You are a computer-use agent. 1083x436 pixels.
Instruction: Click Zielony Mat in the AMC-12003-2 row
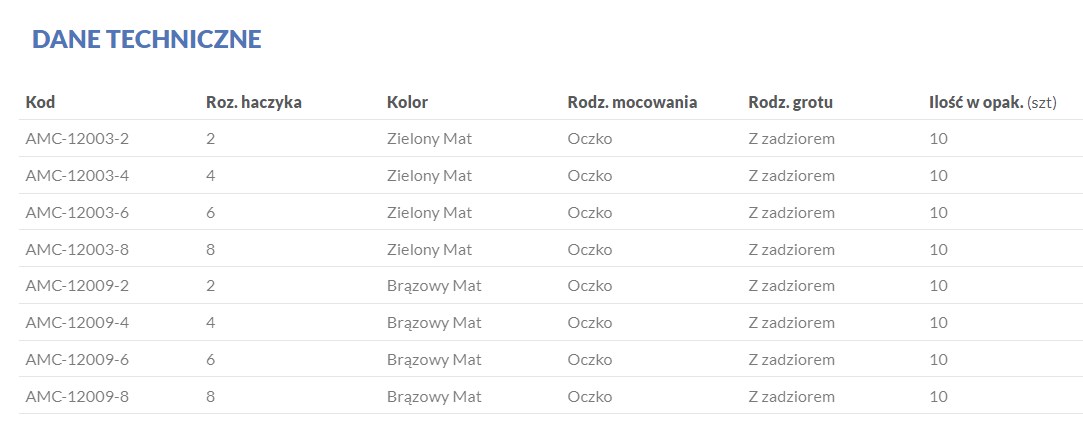(x=429, y=139)
